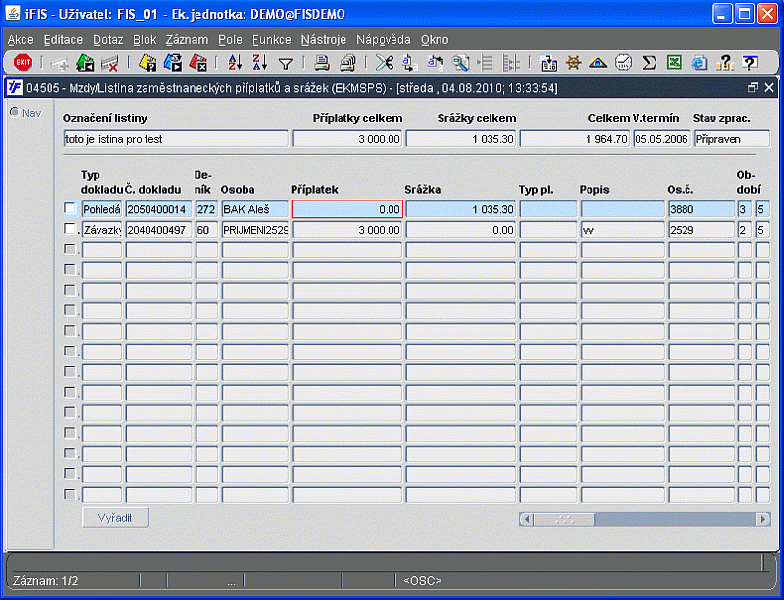Viewport: 784px width, 600px height.
Task: Click the red EXIT toolbar icon
Action: click(x=22, y=63)
